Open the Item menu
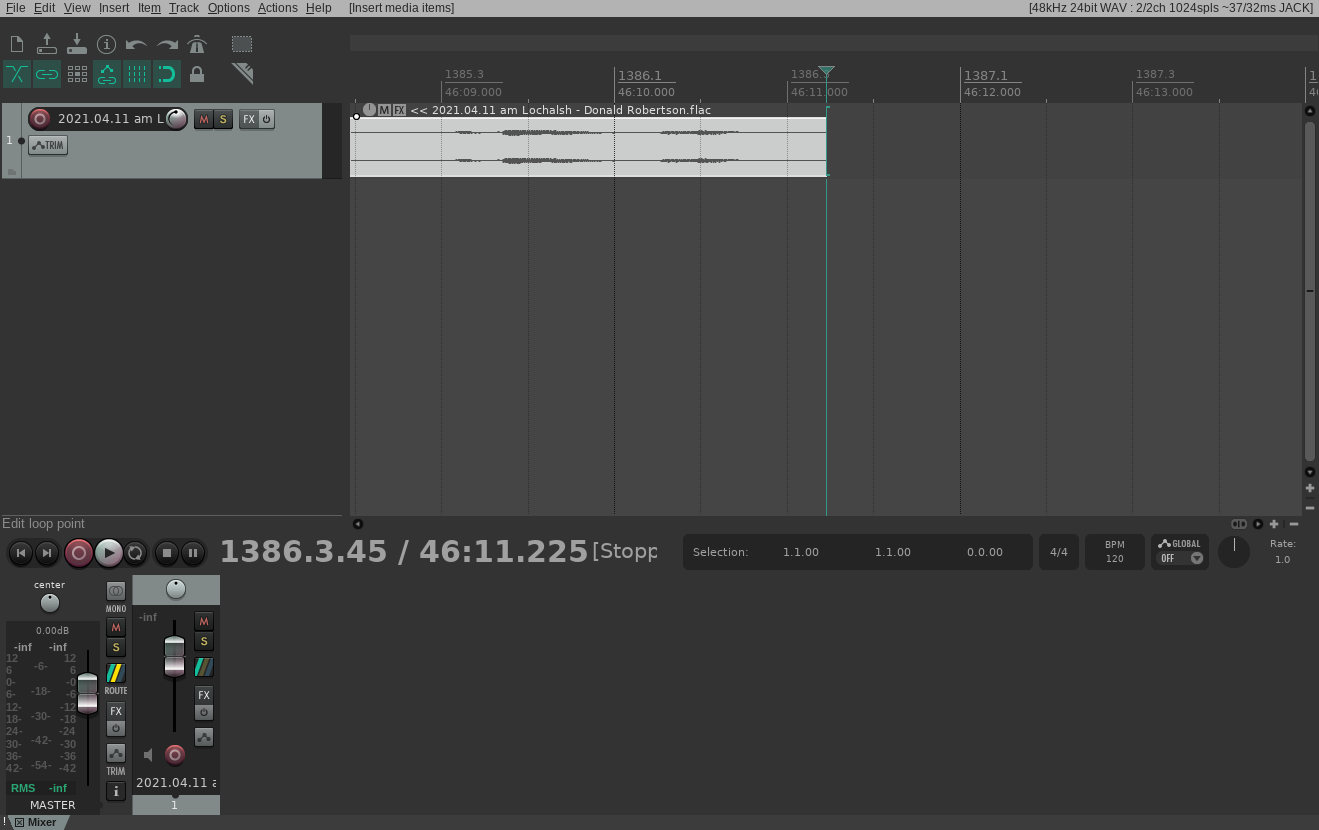 149,7
